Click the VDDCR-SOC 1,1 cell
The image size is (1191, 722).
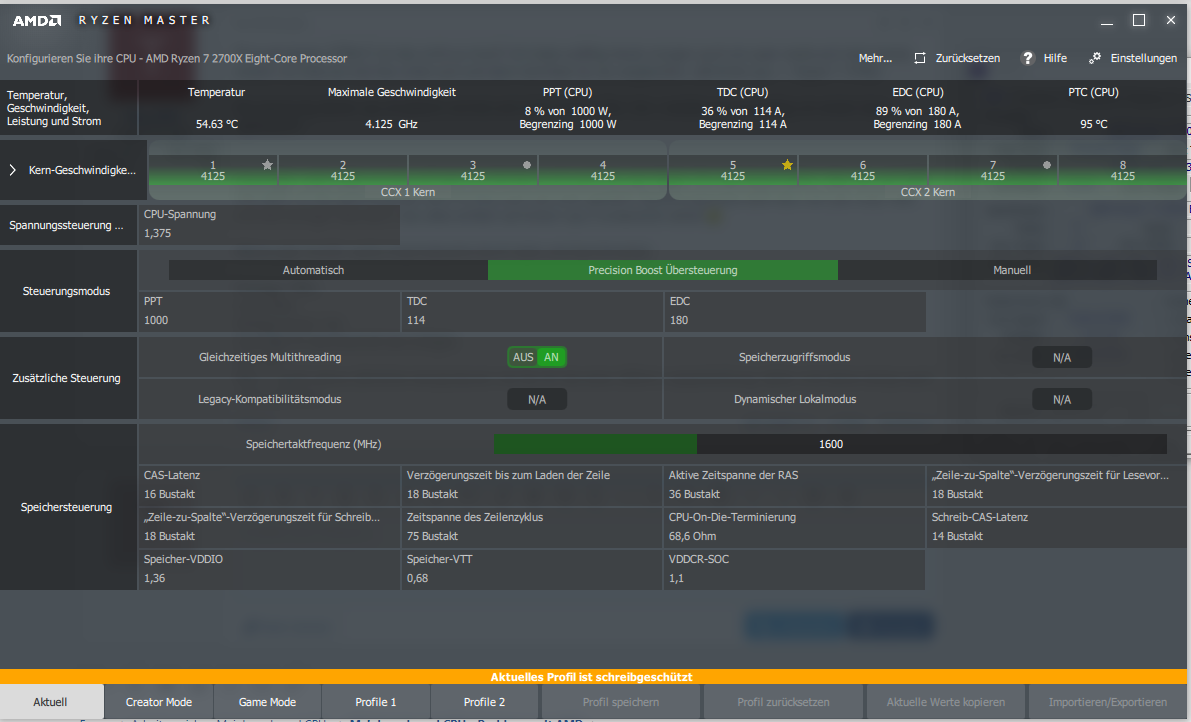click(795, 569)
